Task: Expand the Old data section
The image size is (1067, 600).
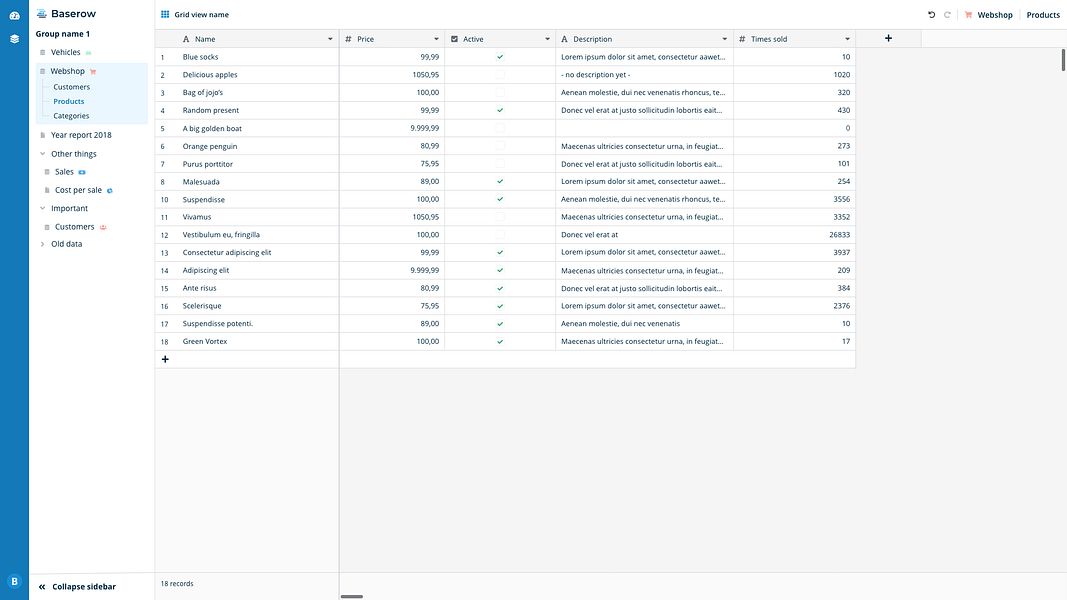Action: click(x=41, y=242)
